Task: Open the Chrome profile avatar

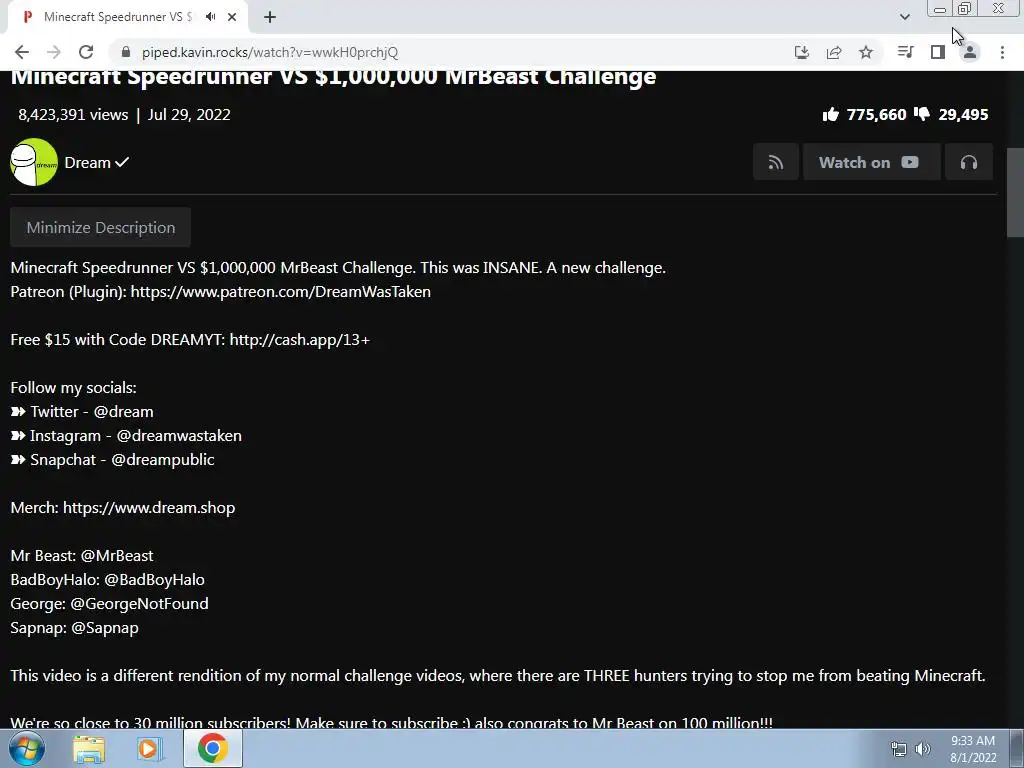Action: tap(970, 52)
